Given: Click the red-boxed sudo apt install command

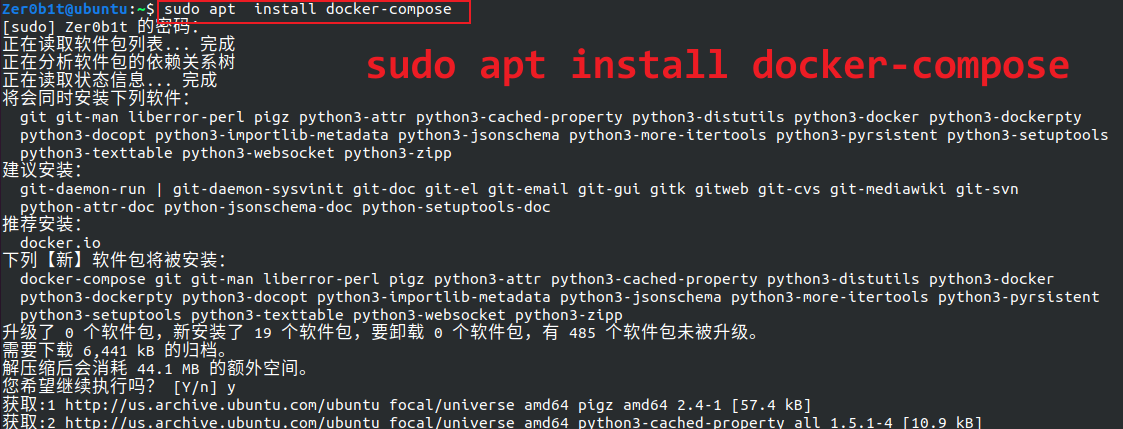Looking at the screenshot, I should 312,11.
